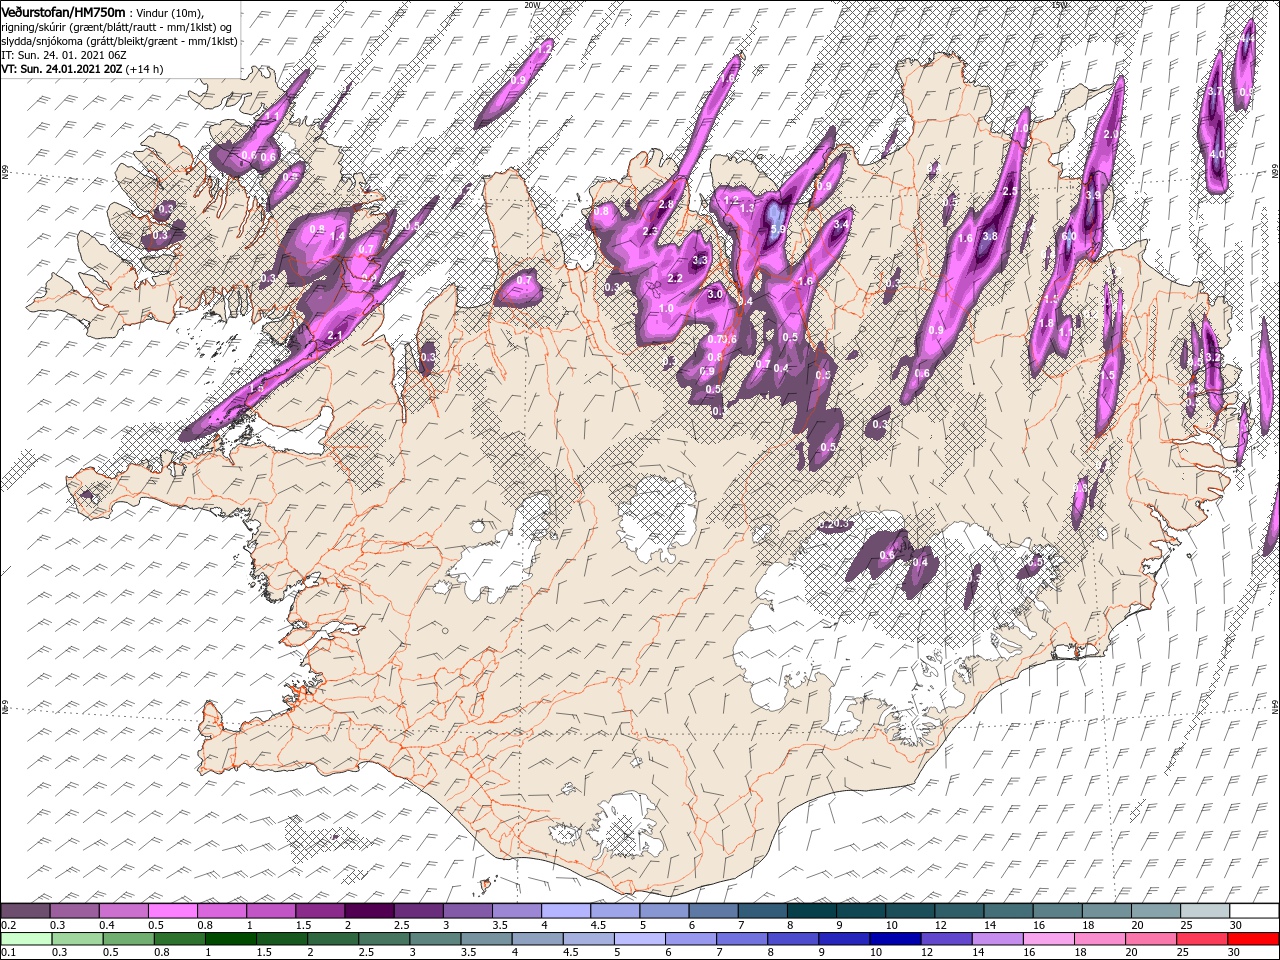Screen dimensions: 1280x960
Task: Click the 'VT: Sun. 24.01.2021 20Z' valid time line
Action: [62, 69]
